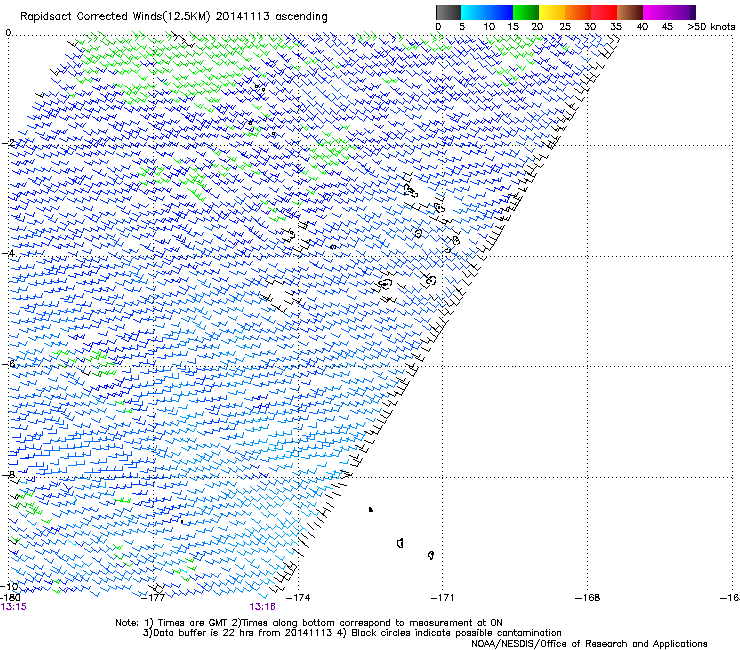Screen dimensions: 740x650
Task: Click the 'Rapidscat Corrected Winds(12.5KM)' title text
Action: pos(115,16)
